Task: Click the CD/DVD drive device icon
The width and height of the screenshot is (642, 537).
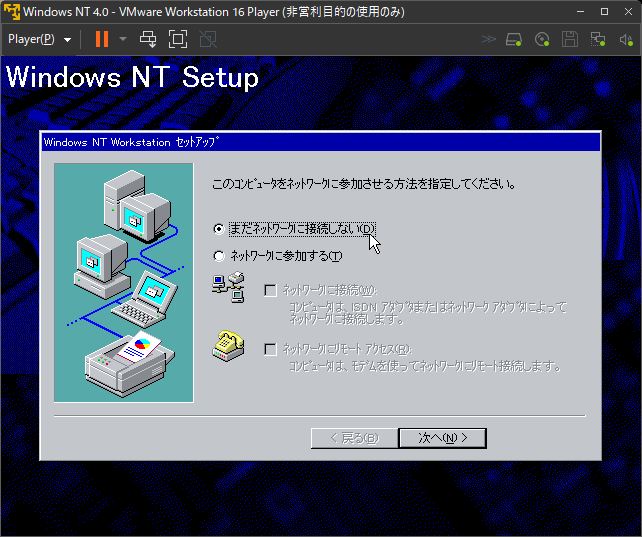Action: (542, 40)
